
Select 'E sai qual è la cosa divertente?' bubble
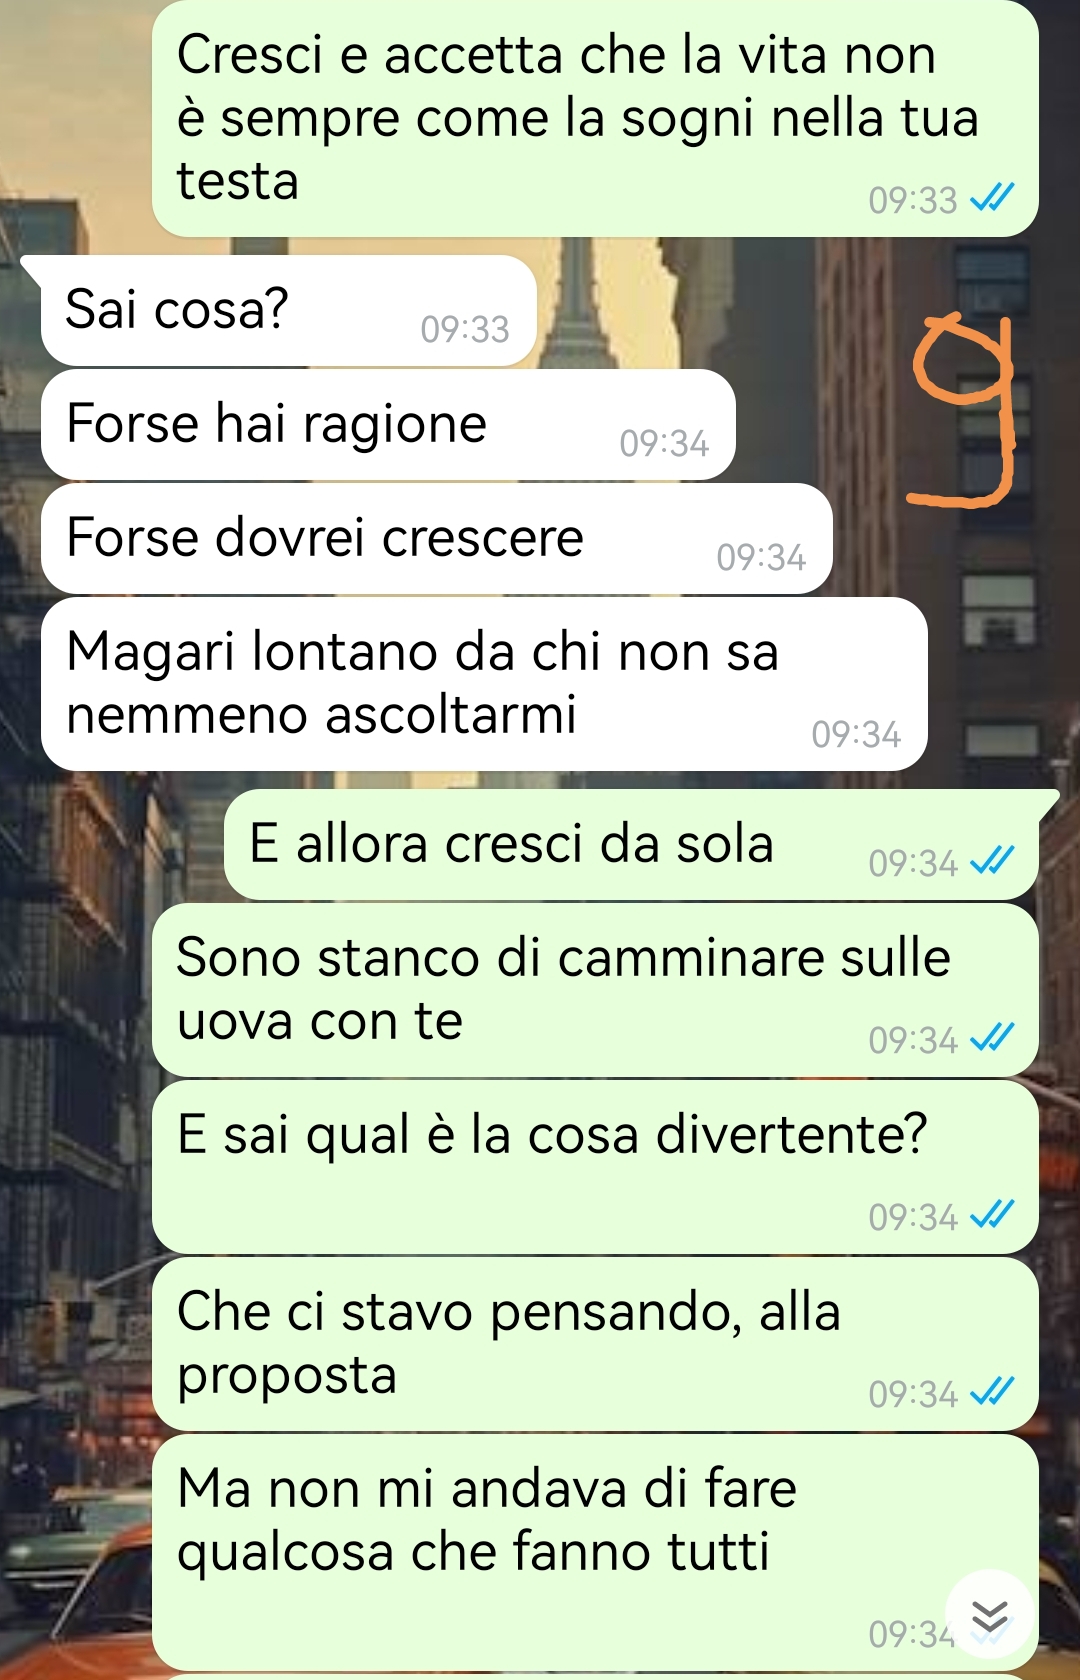pos(595,1167)
